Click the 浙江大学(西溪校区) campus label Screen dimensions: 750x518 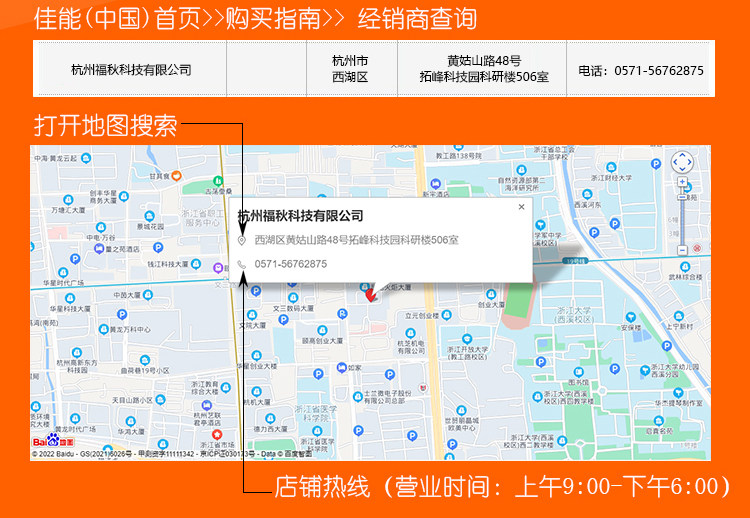[x=574, y=315]
